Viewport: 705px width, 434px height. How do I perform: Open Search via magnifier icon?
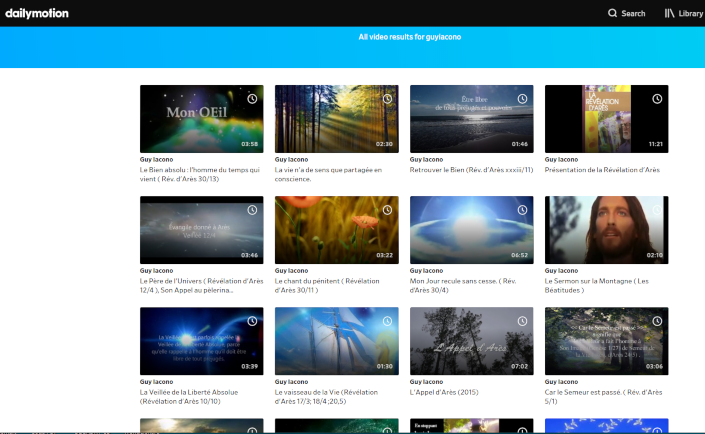[612, 13]
